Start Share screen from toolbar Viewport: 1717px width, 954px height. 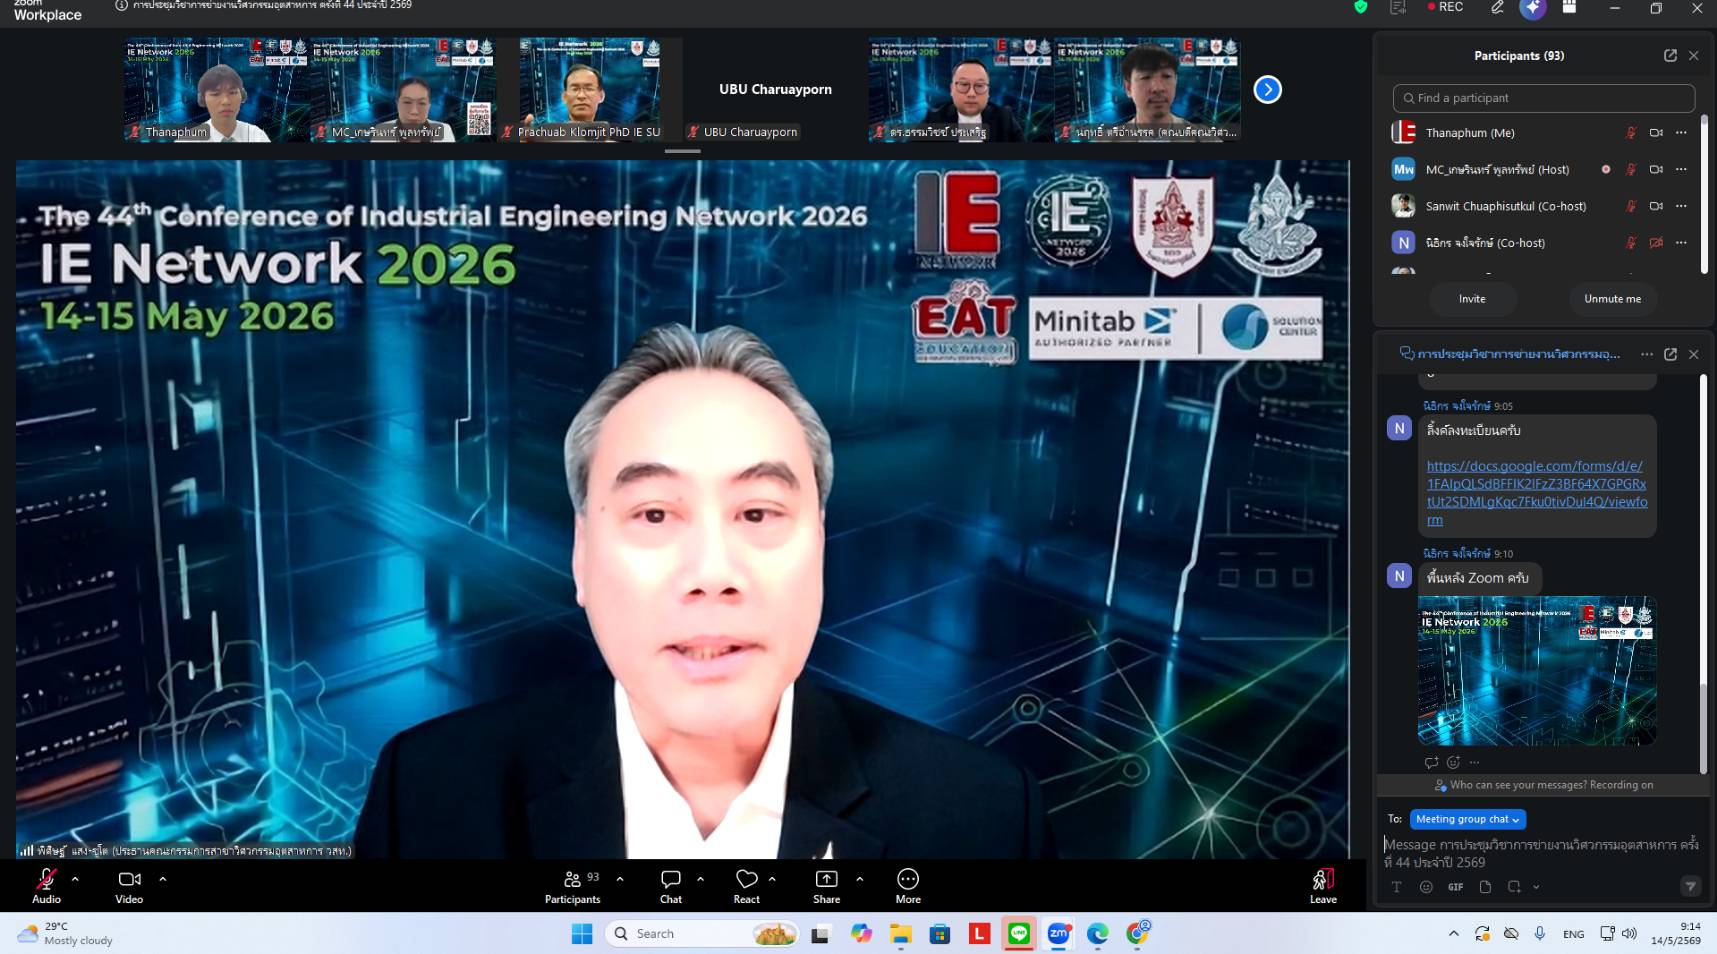(826, 885)
